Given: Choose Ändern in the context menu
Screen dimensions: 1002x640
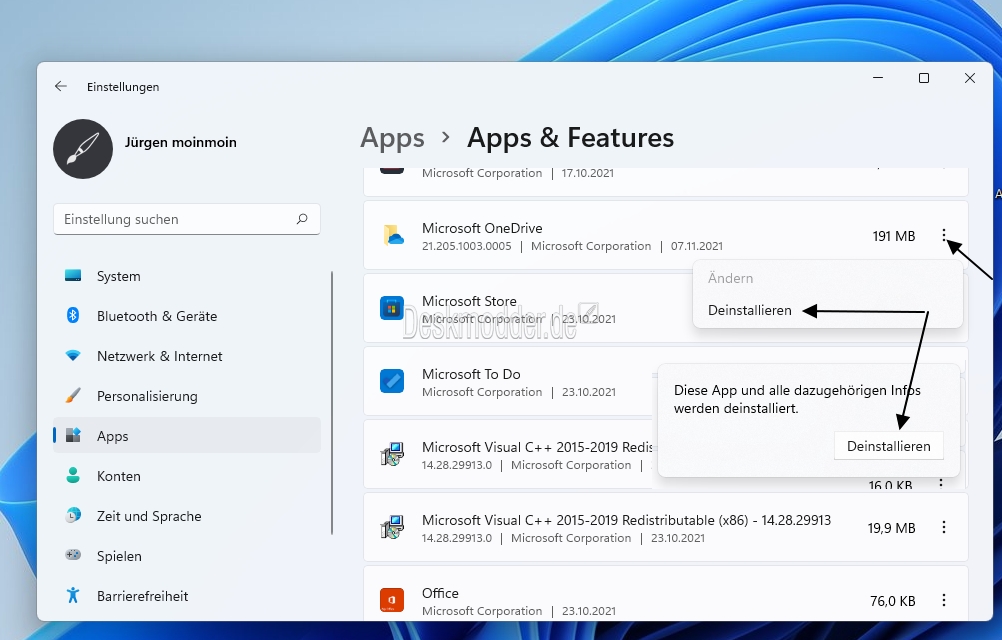Looking at the screenshot, I should click(x=730, y=278).
